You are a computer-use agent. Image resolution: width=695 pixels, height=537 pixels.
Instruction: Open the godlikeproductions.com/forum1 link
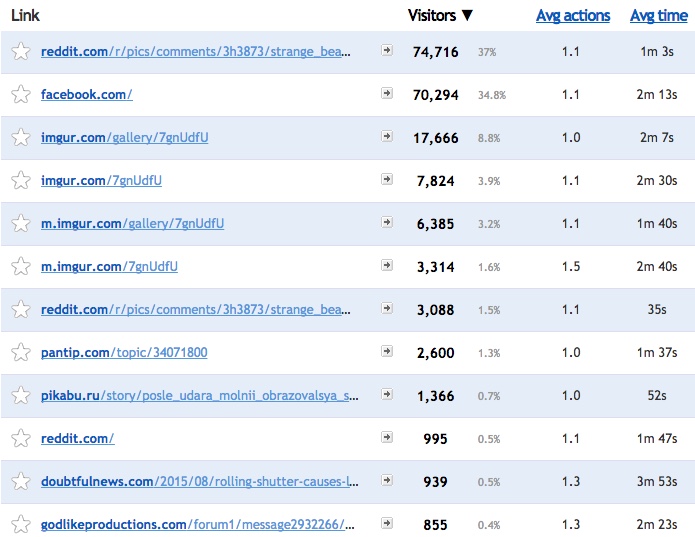(x=198, y=525)
